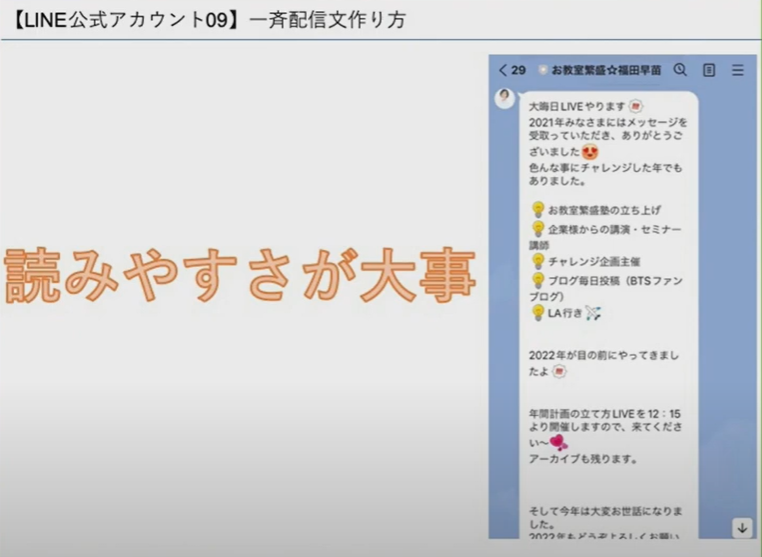Click the emoji after 大晦日LIVEやります
Image resolution: width=762 pixels, height=557 pixels.
coord(636,106)
